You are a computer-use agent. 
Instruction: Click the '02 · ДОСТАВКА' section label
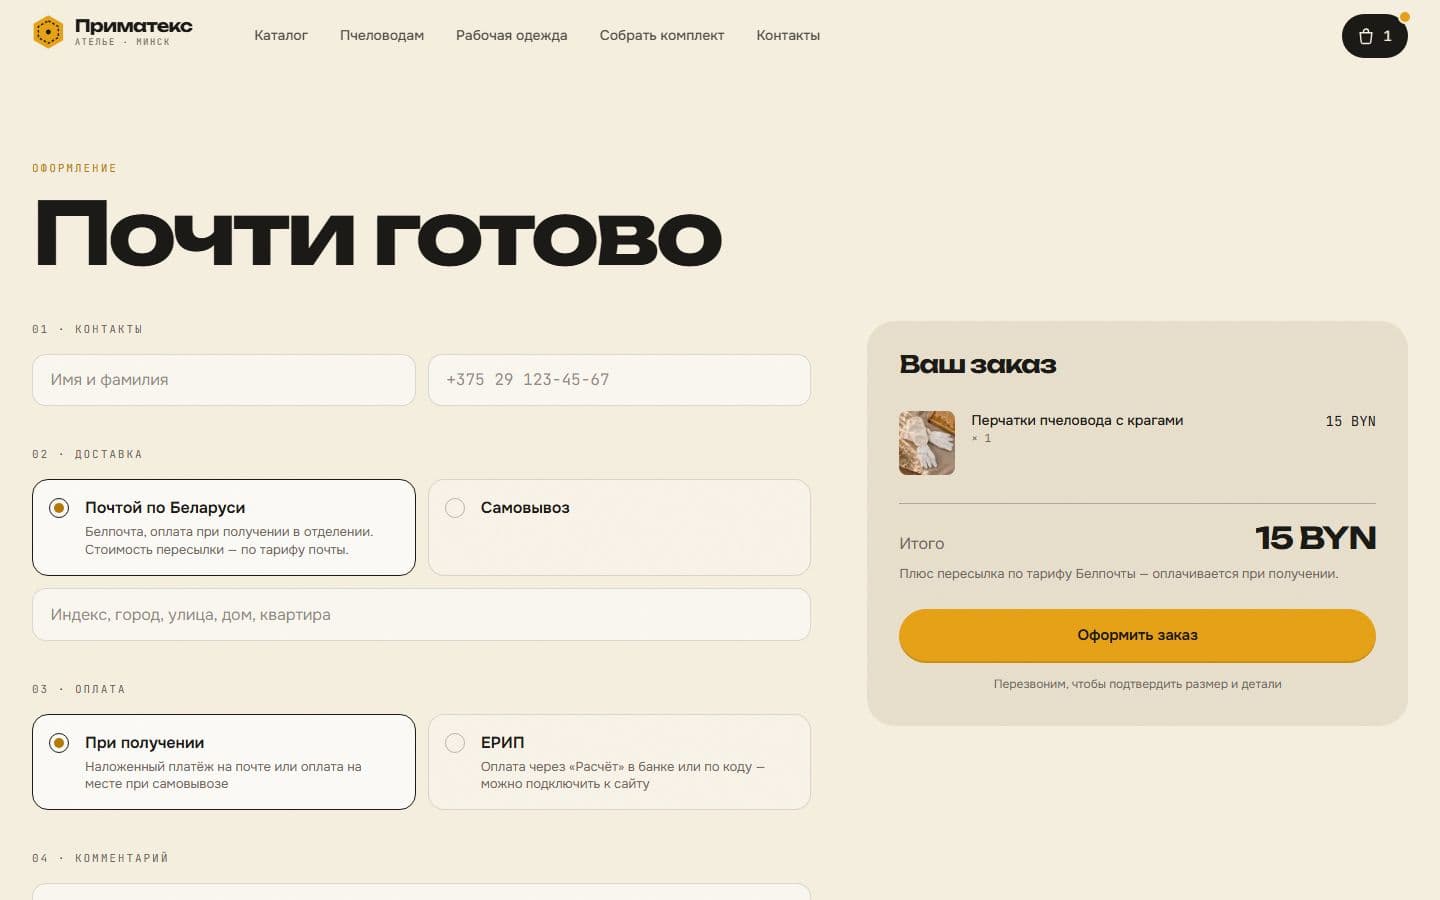87,454
